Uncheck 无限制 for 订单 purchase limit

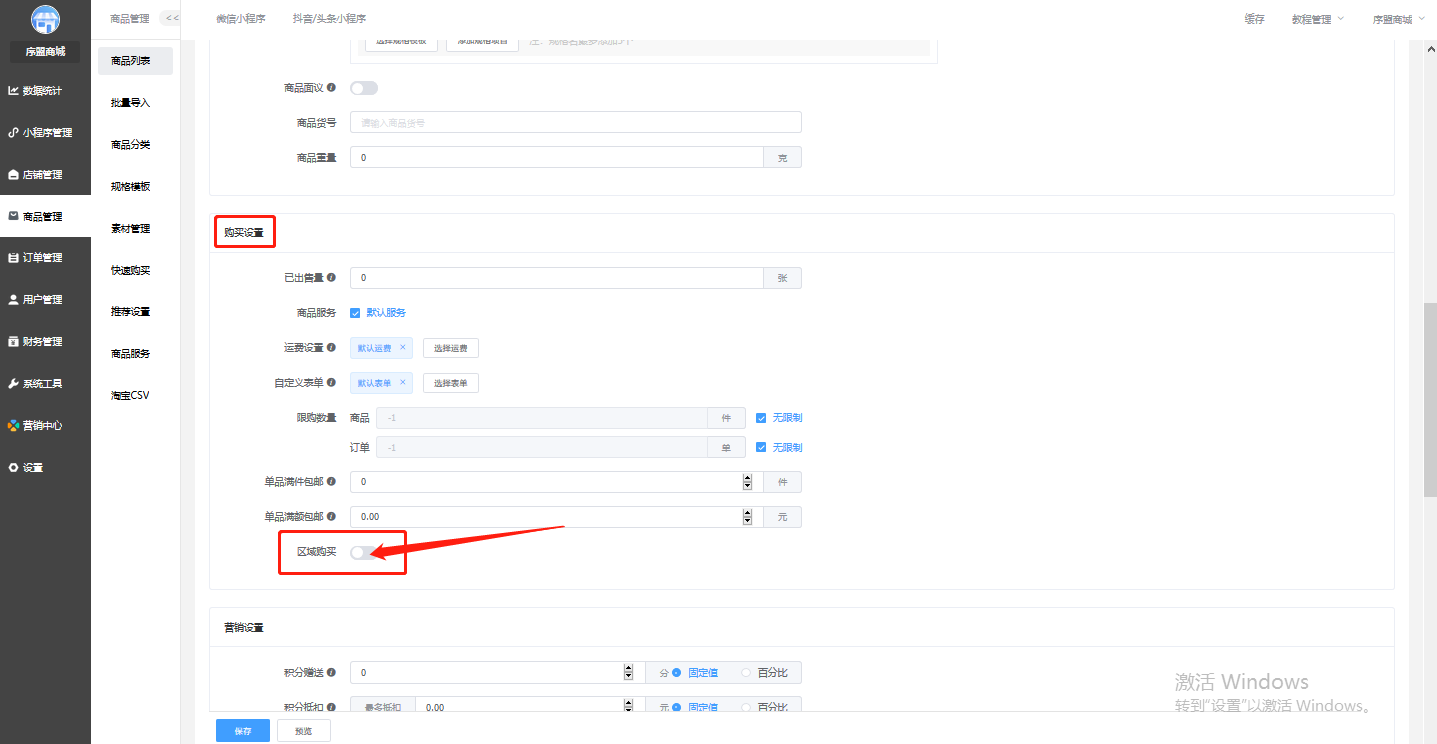click(761, 448)
